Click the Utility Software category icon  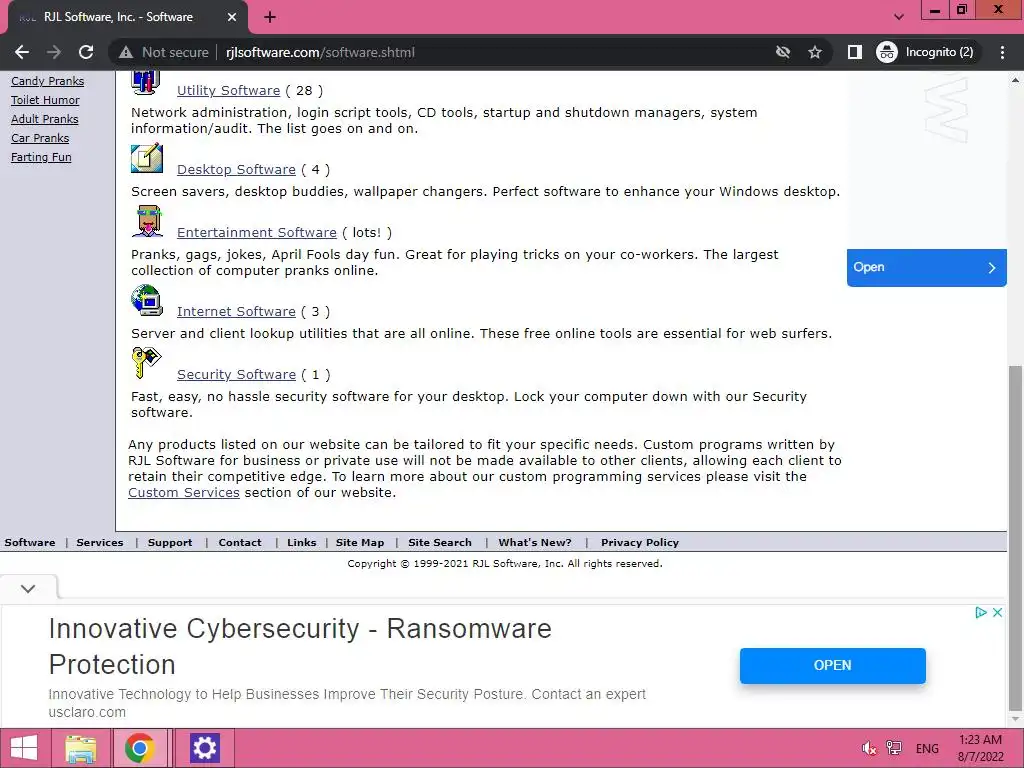pos(146,83)
